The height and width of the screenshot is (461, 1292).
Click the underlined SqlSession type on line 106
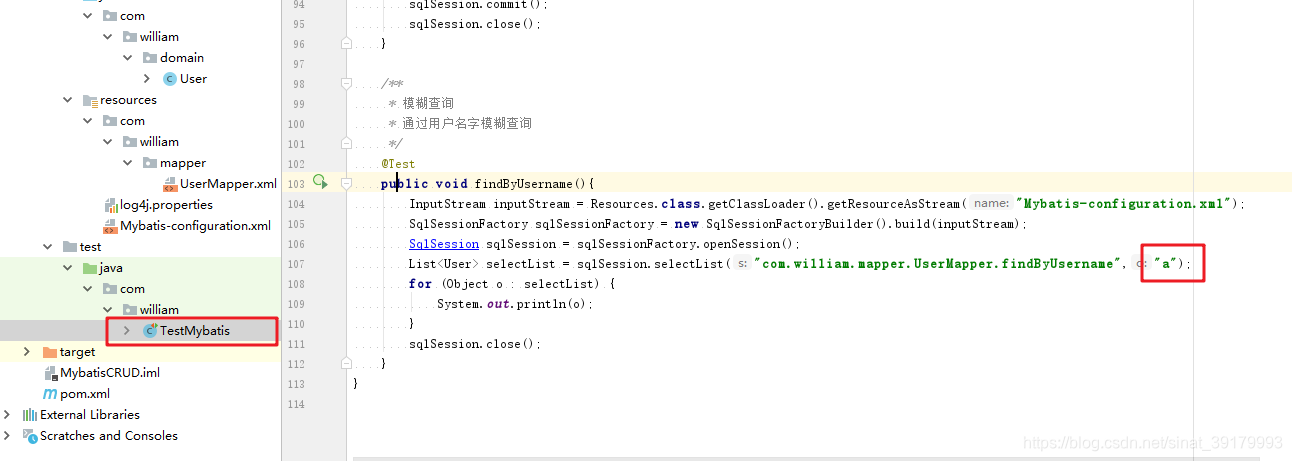pyautogui.click(x=444, y=244)
